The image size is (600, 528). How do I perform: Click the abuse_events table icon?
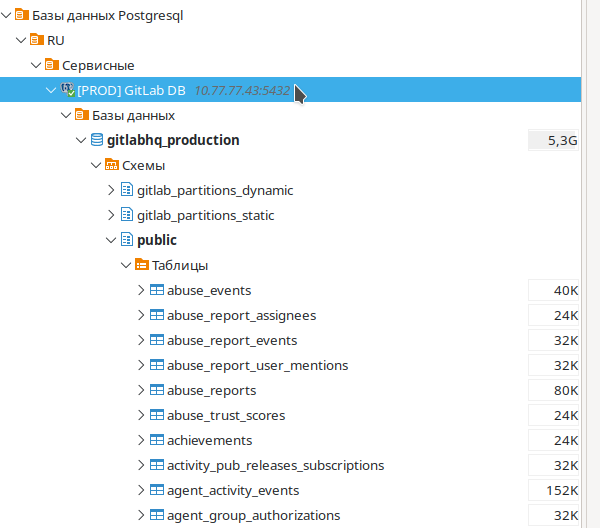coord(157,290)
